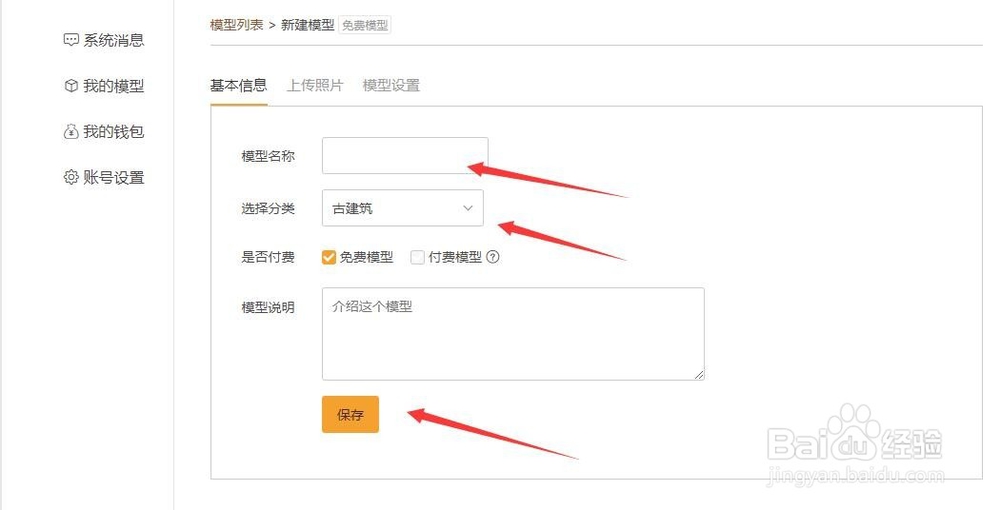Open 账号设置 in the sidebar
The width and height of the screenshot is (1000, 510).
click(x=113, y=177)
